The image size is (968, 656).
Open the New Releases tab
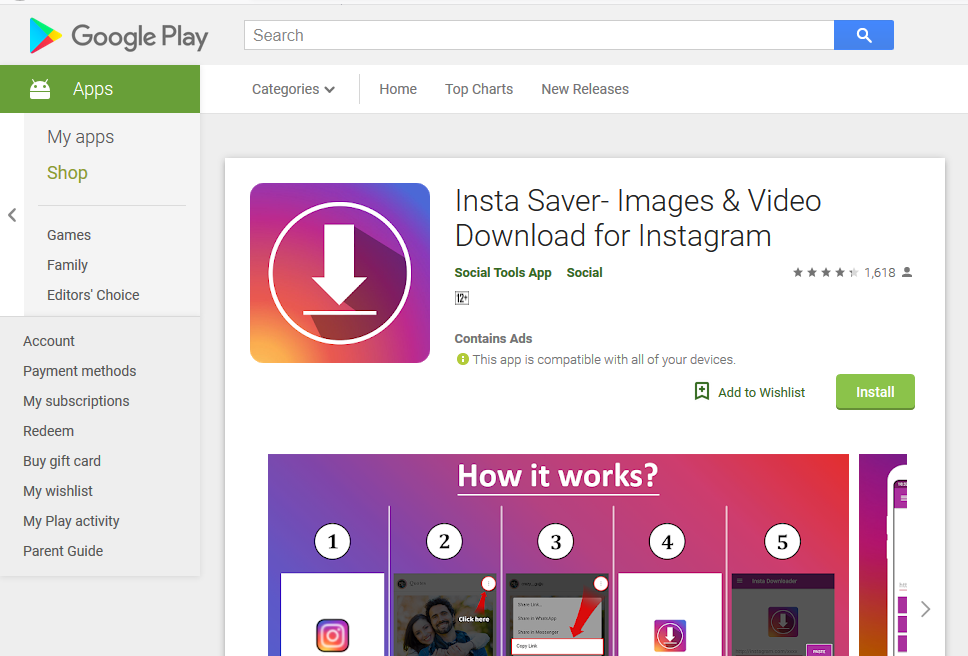pyautogui.click(x=585, y=89)
